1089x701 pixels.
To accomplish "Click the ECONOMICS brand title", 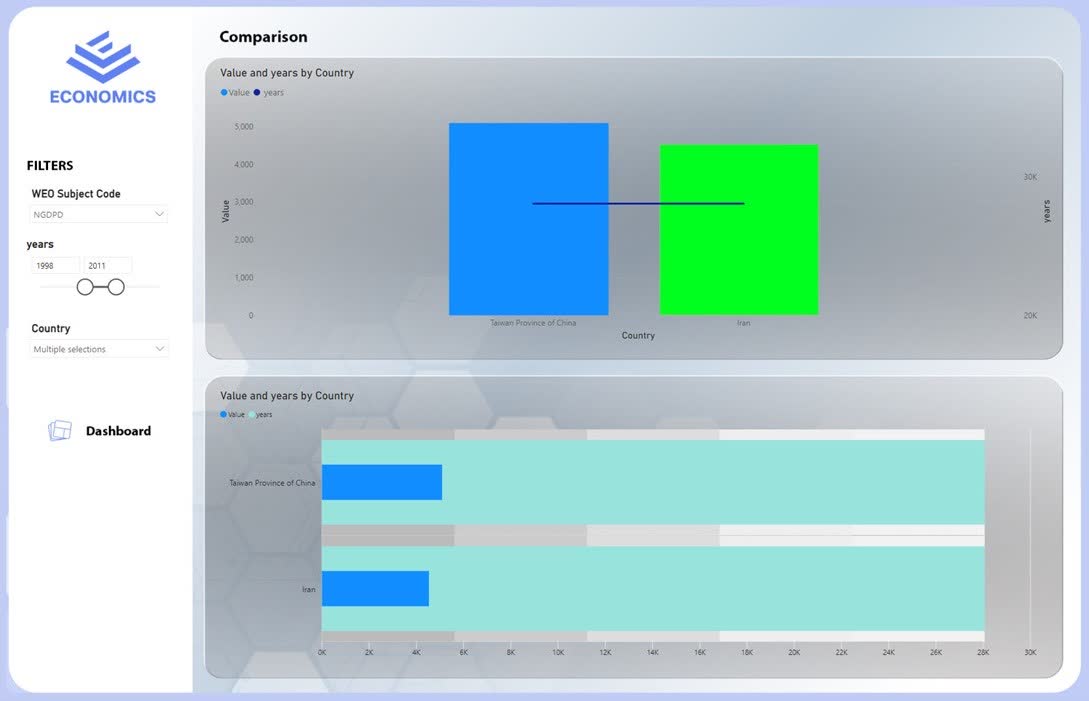I will coord(103,97).
